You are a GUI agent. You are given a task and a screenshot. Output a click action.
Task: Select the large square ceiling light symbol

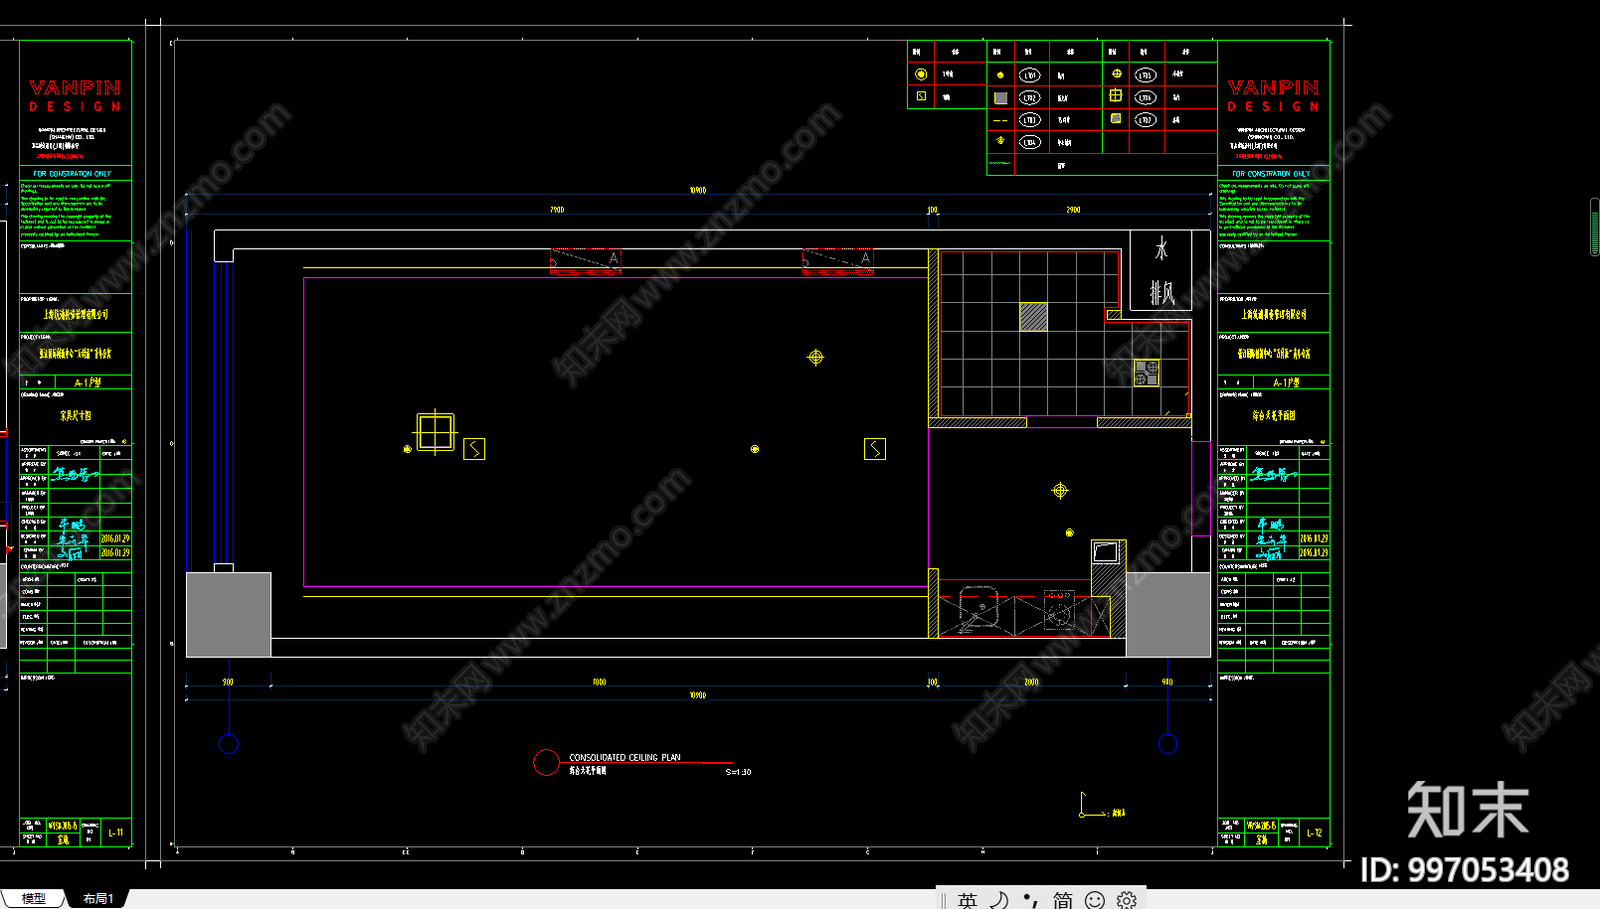click(435, 432)
